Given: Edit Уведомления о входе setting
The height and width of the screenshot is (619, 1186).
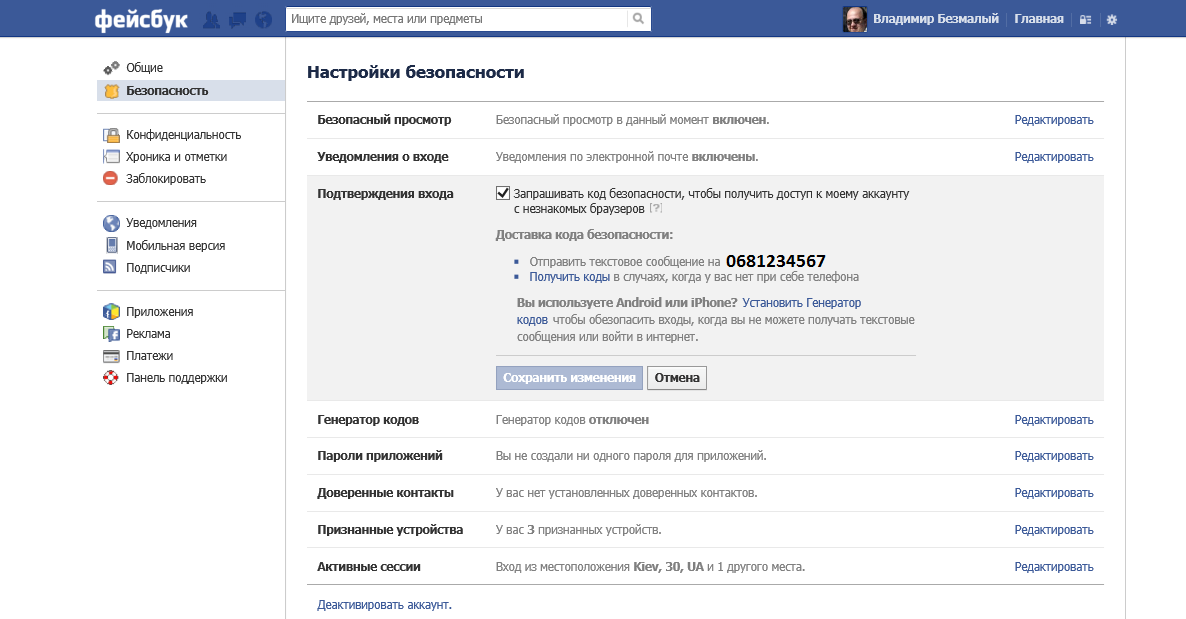Looking at the screenshot, I should [x=1054, y=157].
